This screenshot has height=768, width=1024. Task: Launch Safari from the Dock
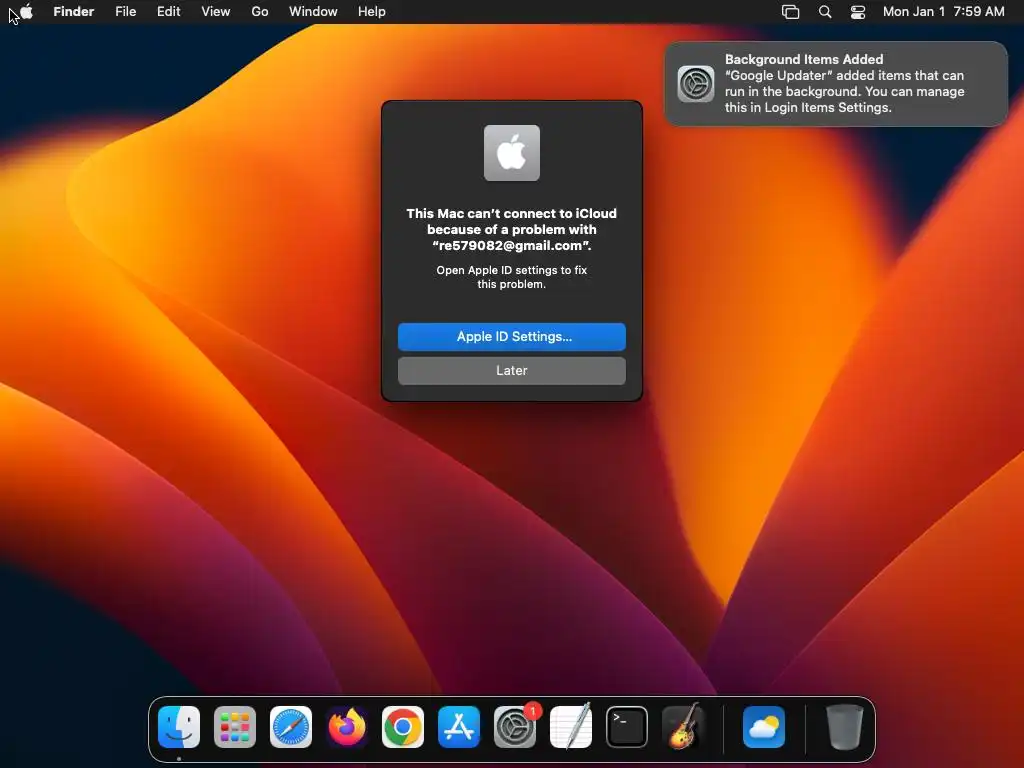pyautogui.click(x=291, y=727)
